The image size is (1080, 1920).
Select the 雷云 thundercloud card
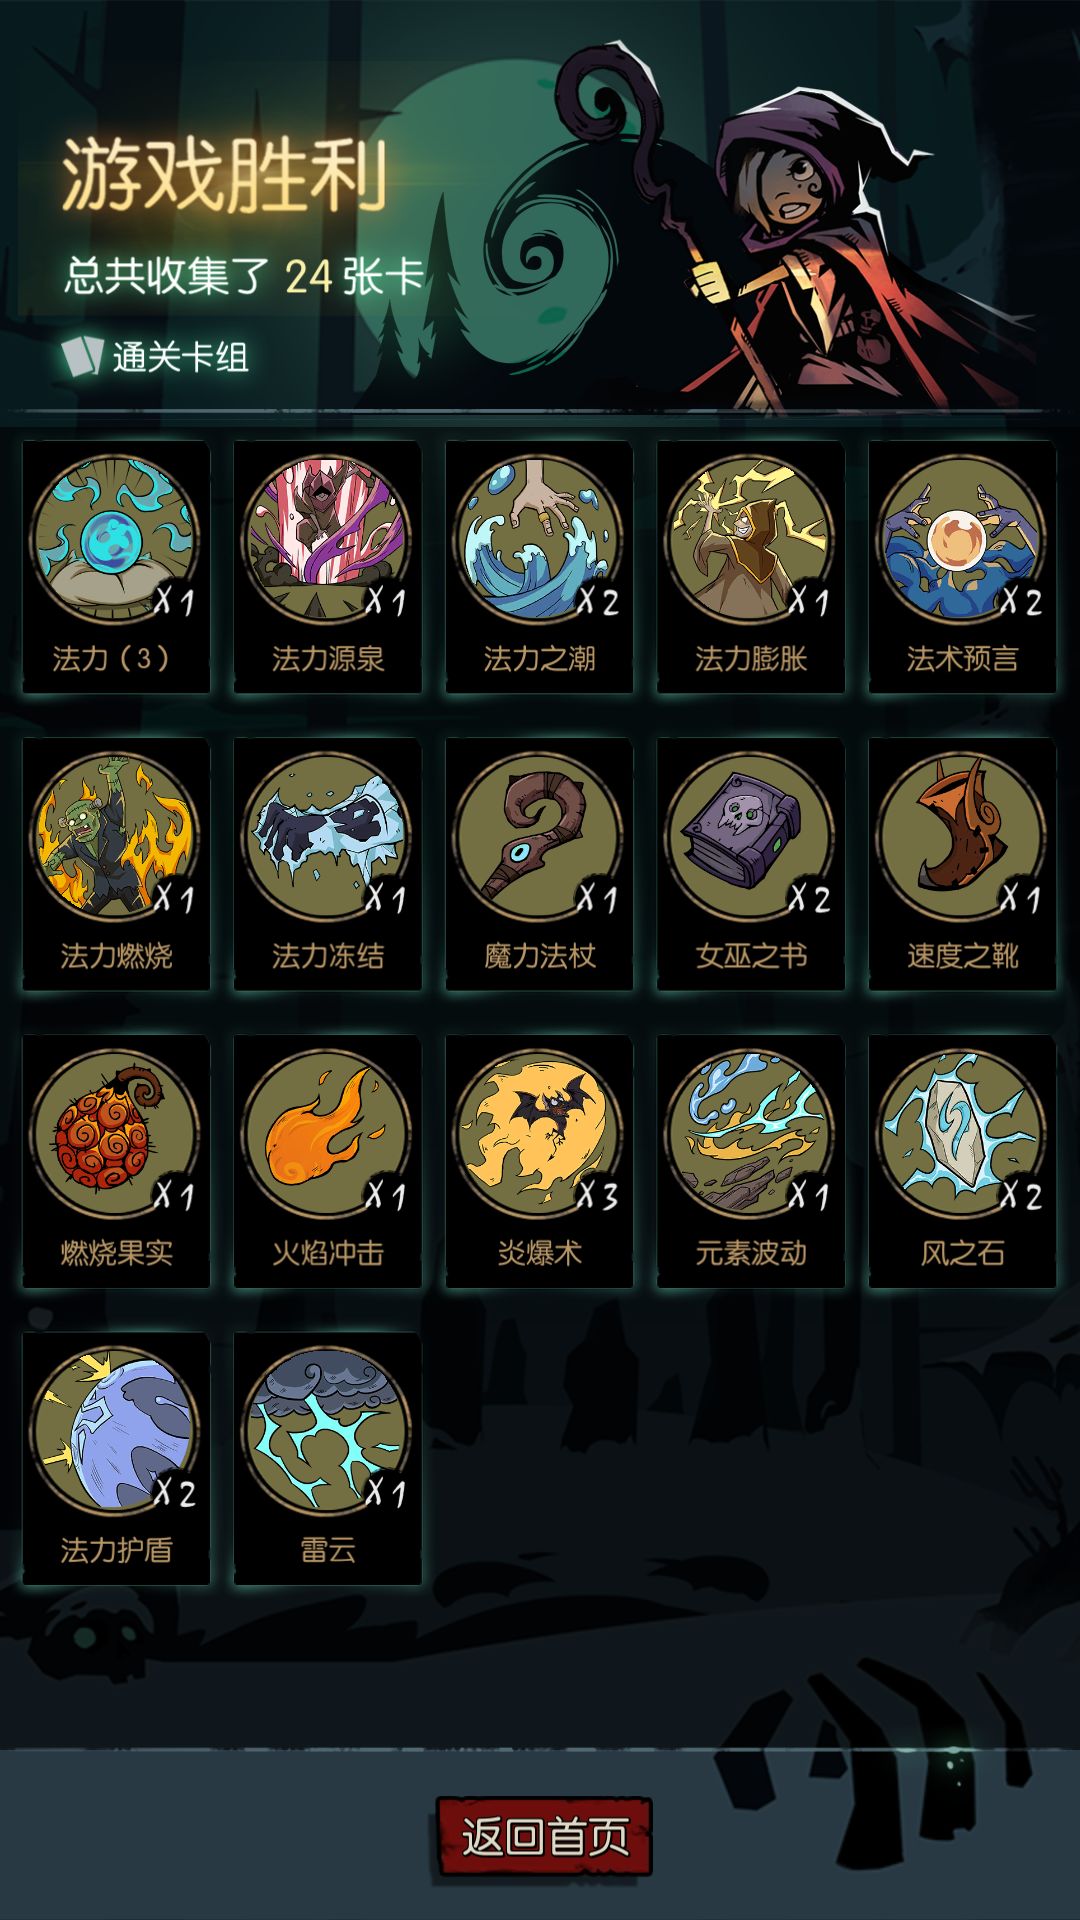click(x=328, y=1458)
